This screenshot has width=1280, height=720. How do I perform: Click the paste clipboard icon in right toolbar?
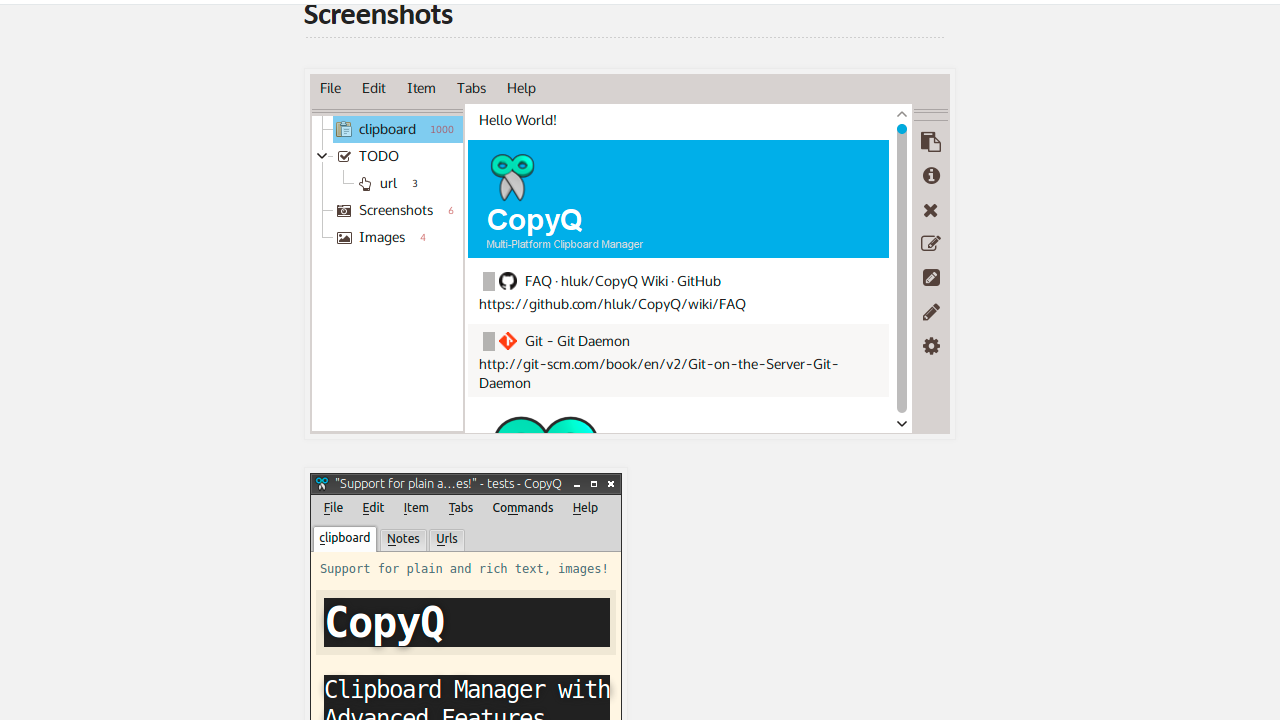[931, 142]
